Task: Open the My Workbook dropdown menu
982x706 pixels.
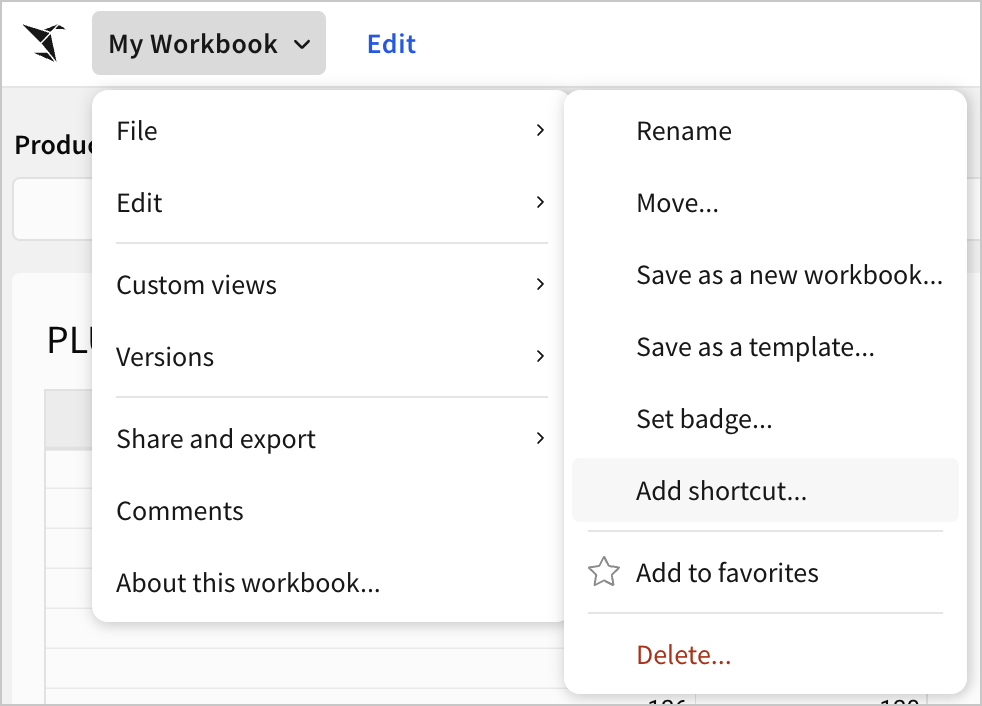Action: coord(209,44)
